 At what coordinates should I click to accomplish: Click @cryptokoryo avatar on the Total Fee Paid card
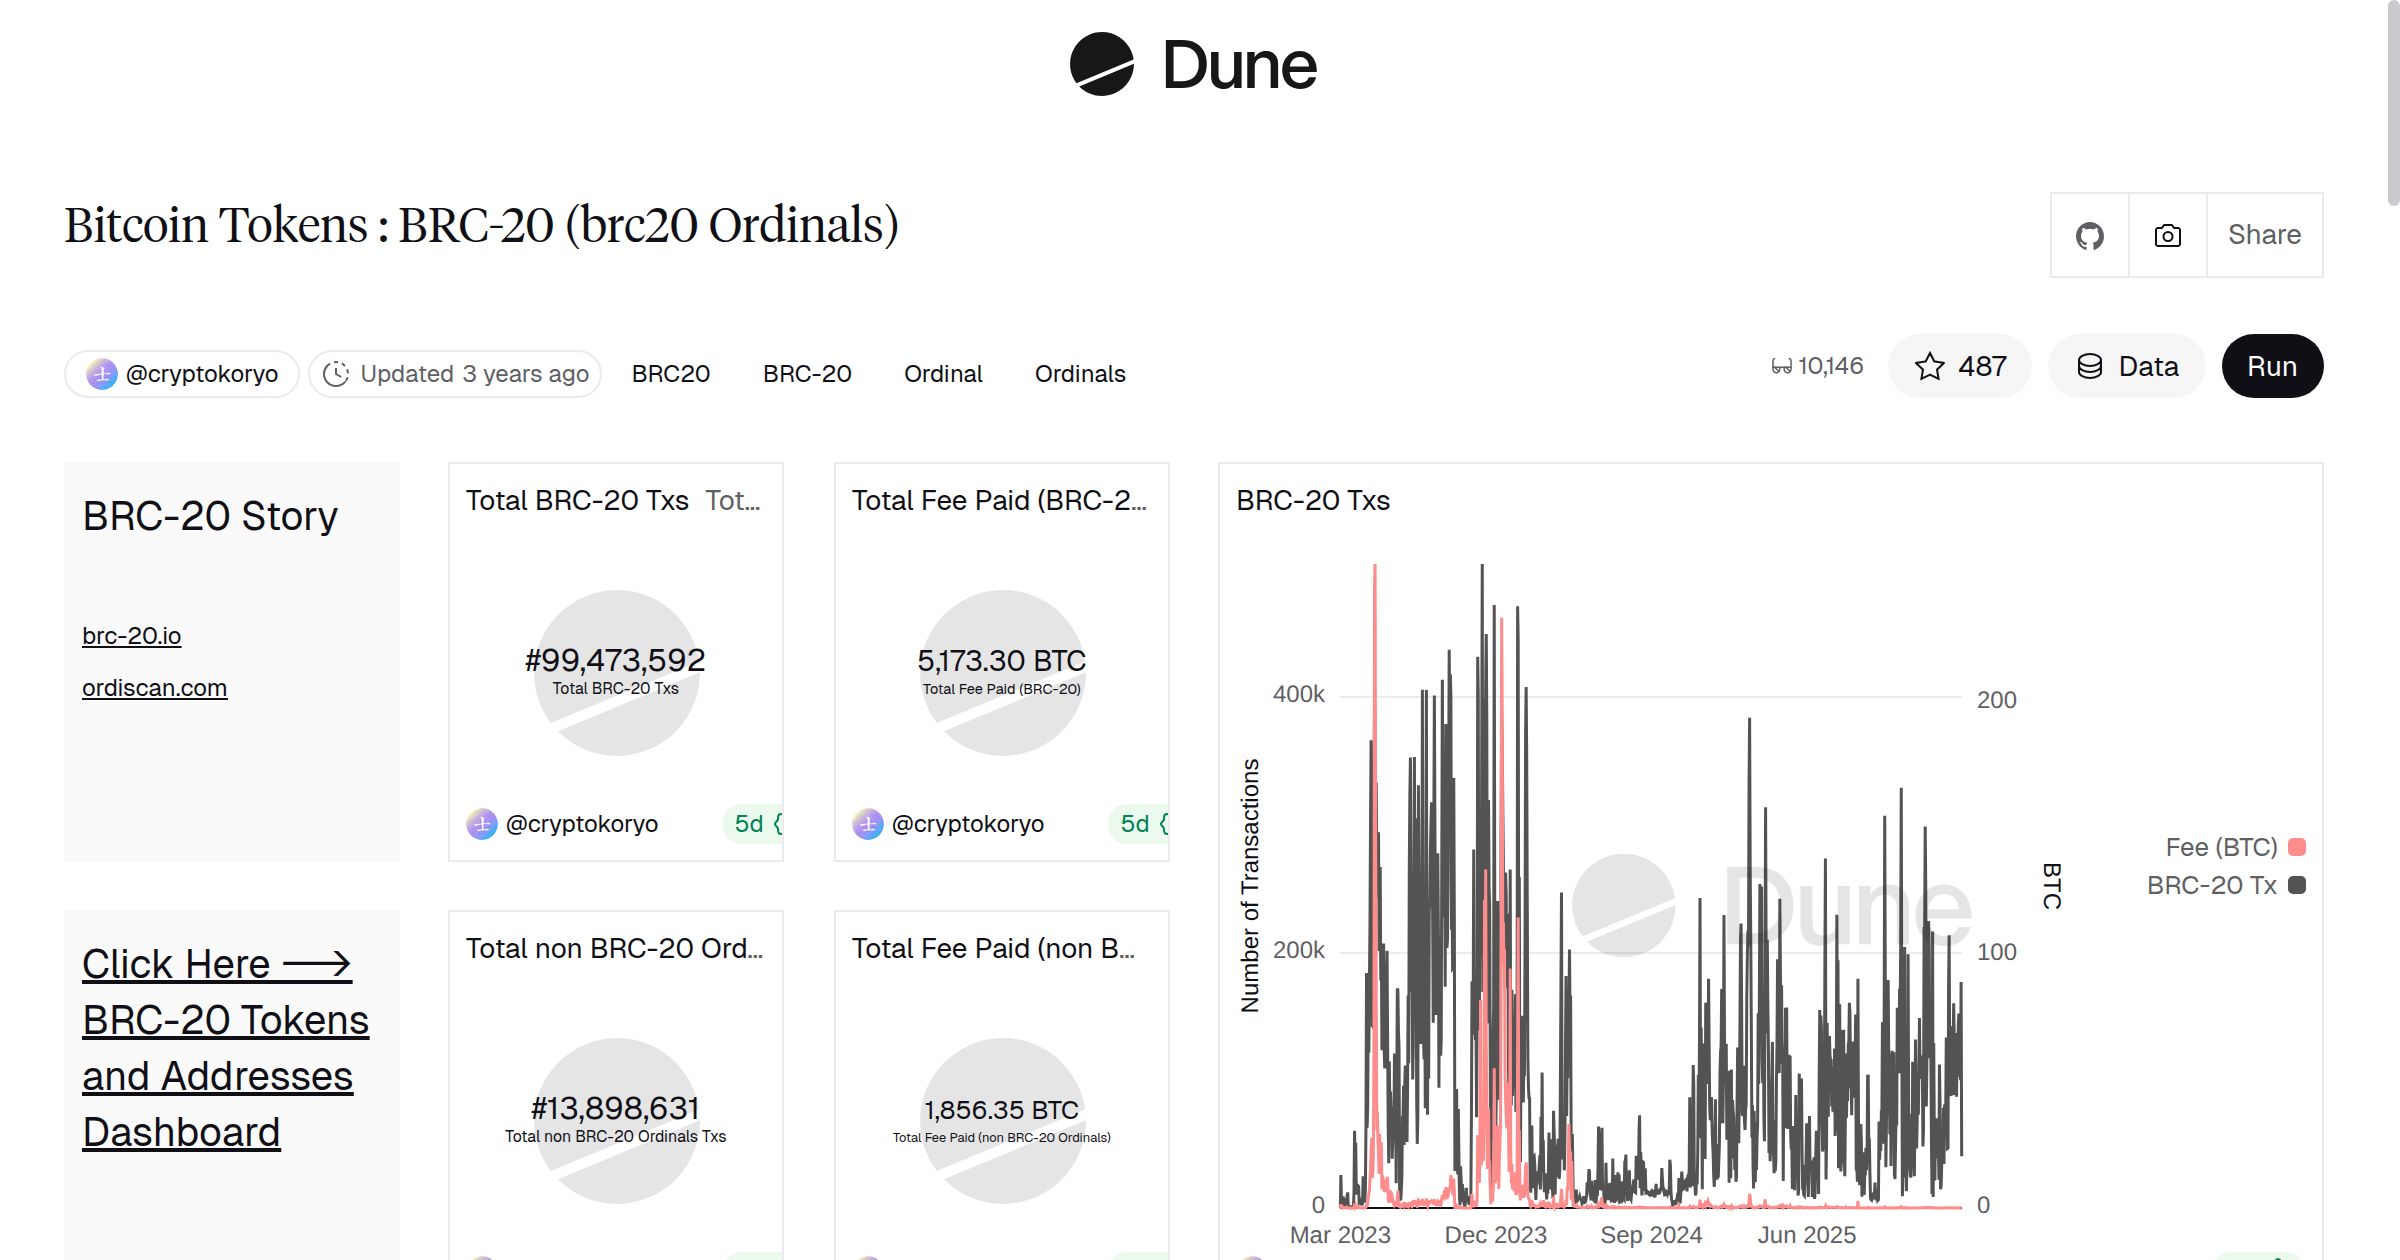868,824
